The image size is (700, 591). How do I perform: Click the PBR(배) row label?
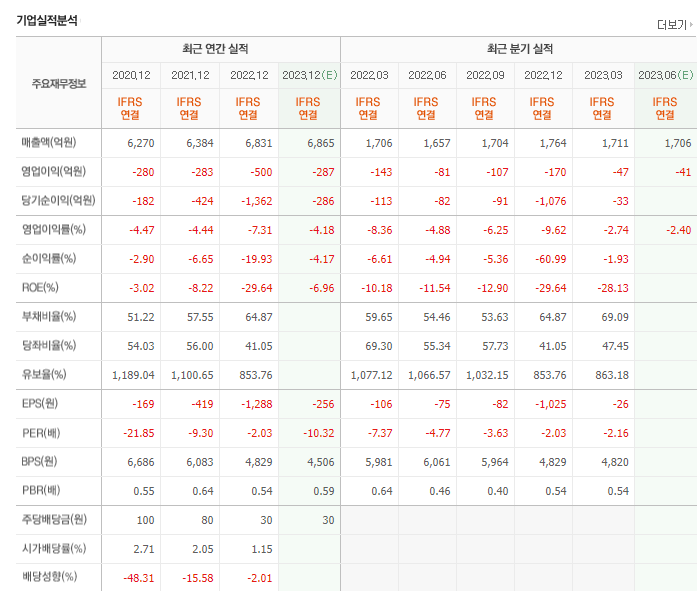tap(41, 491)
